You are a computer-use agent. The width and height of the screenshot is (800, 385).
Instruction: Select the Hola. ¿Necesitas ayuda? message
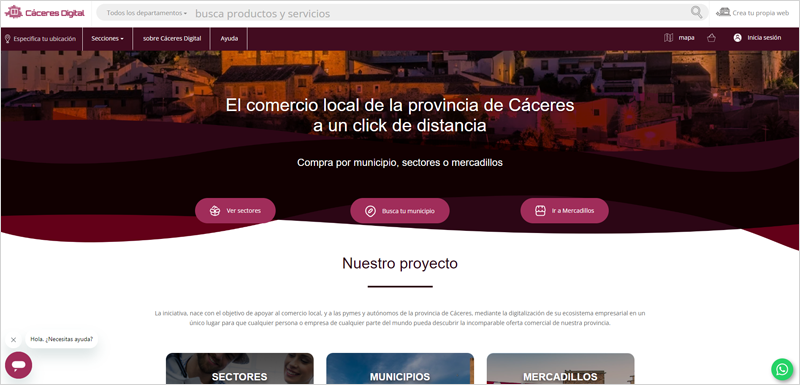pyautogui.click(x=62, y=339)
